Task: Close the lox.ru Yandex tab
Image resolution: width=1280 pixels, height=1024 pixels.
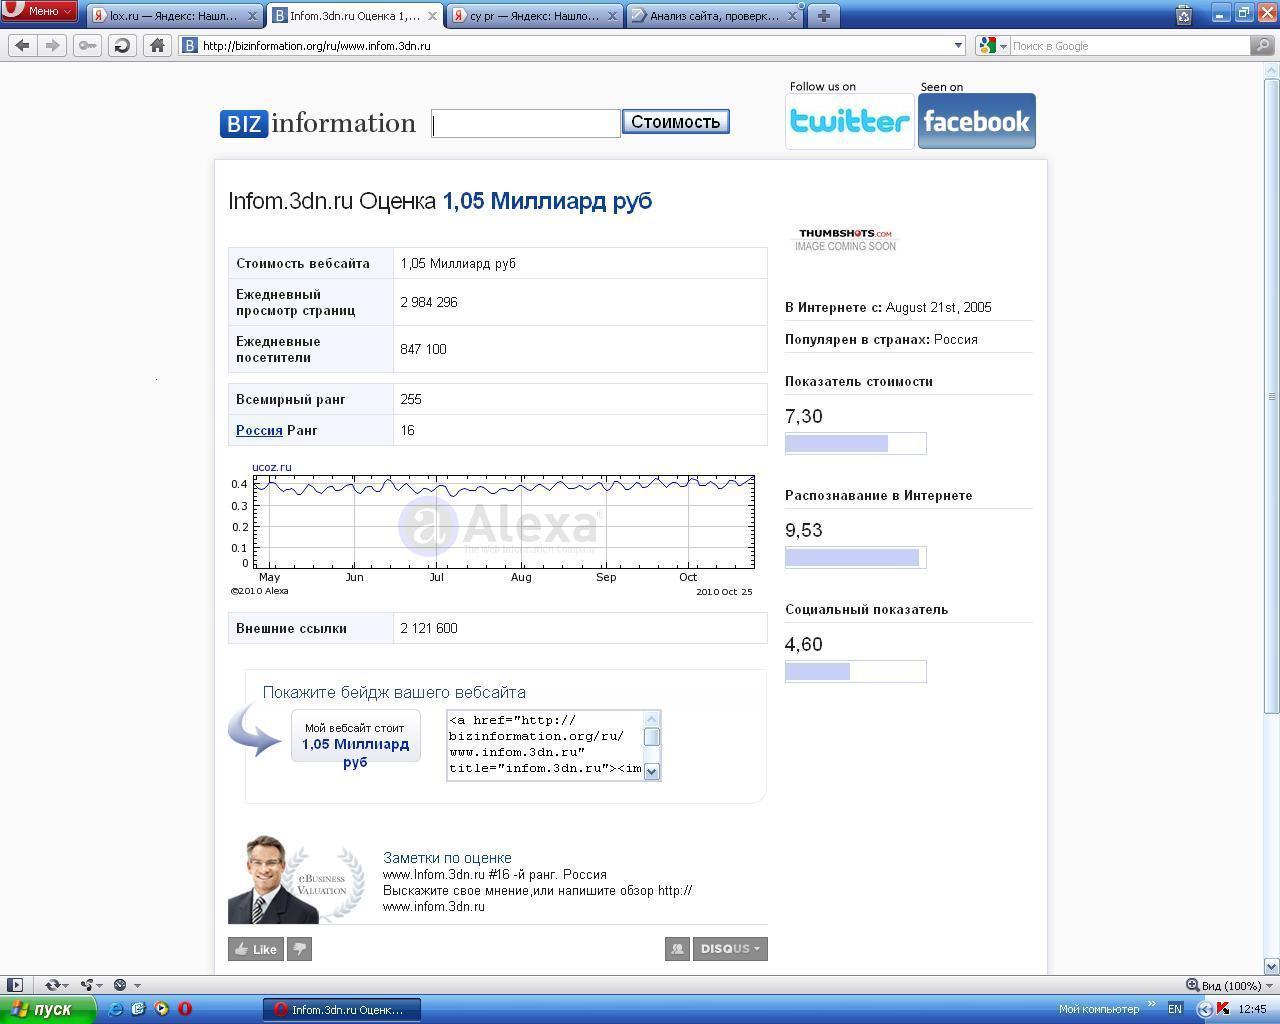Action: (x=252, y=16)
